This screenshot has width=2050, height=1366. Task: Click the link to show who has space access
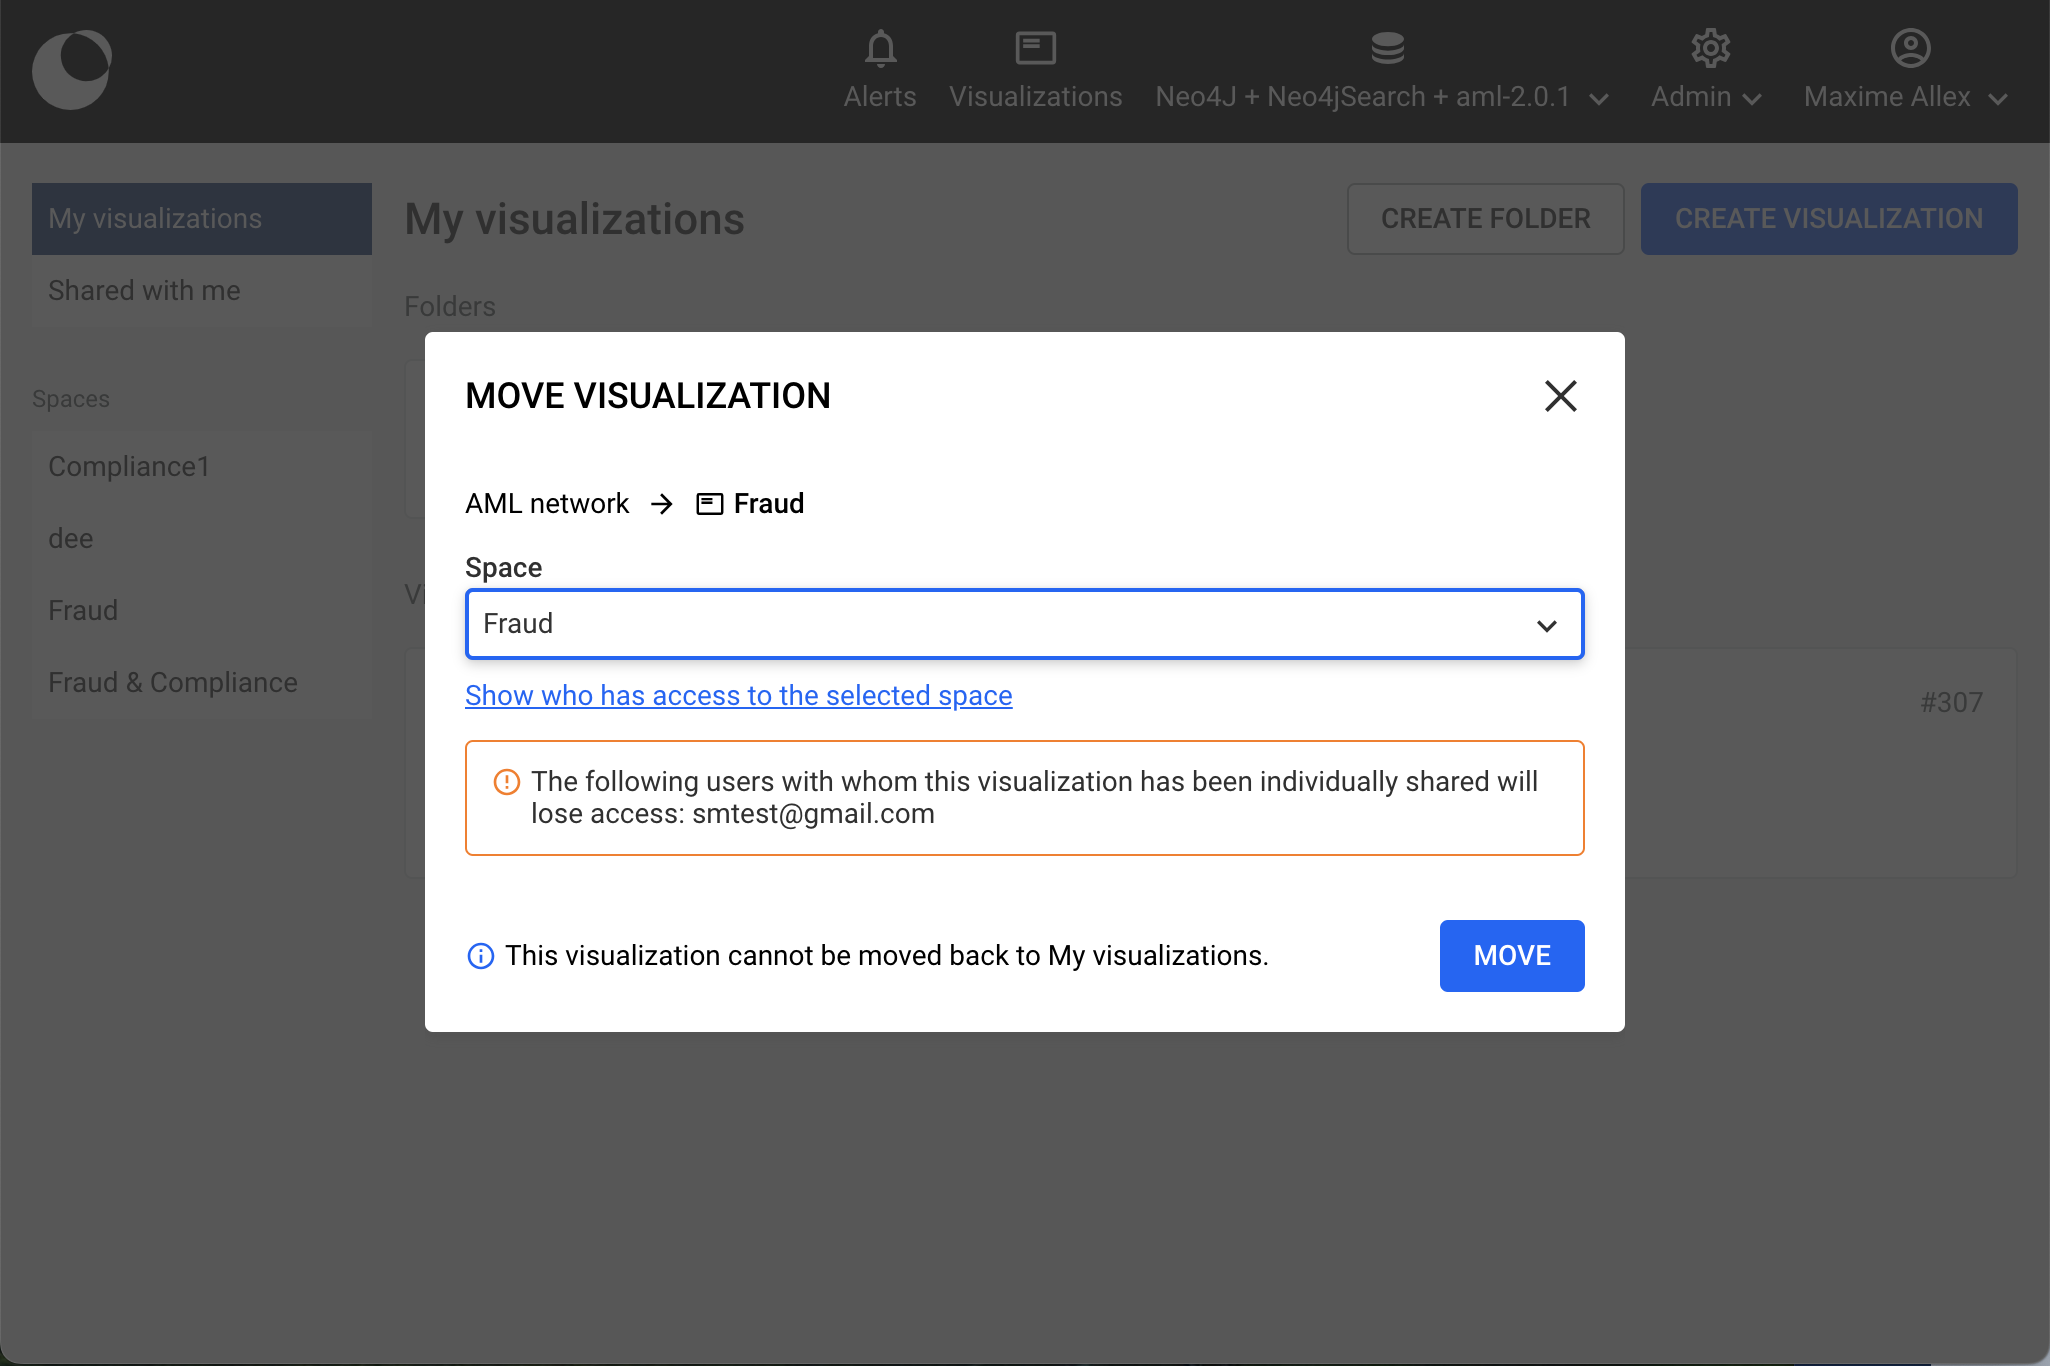(x=738, y=696)
